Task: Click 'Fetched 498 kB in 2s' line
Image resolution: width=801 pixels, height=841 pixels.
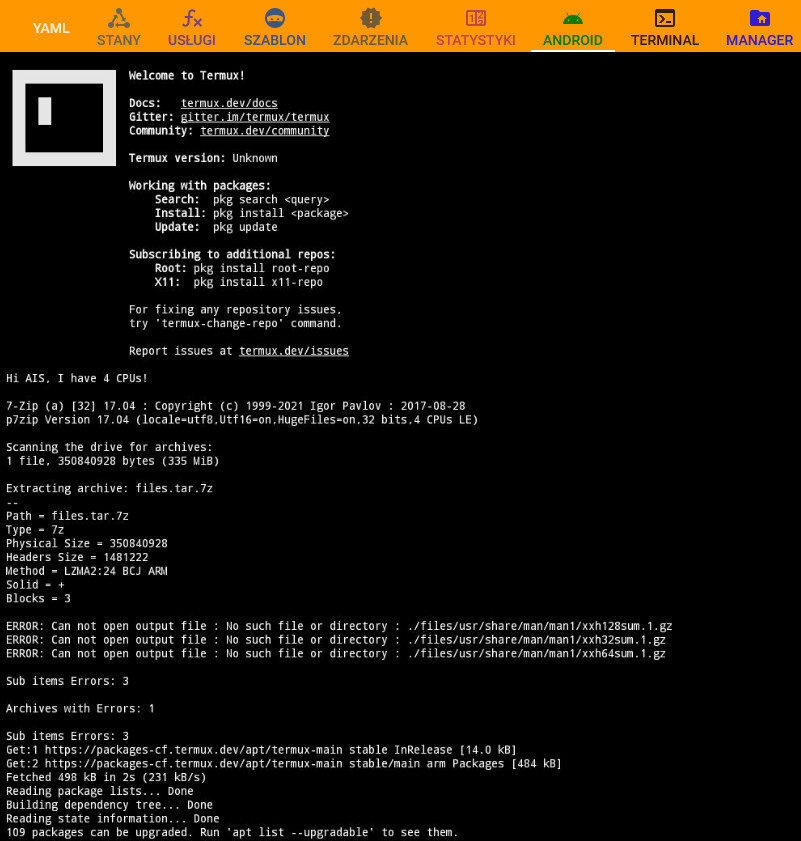Action: [x=106, y=777]
